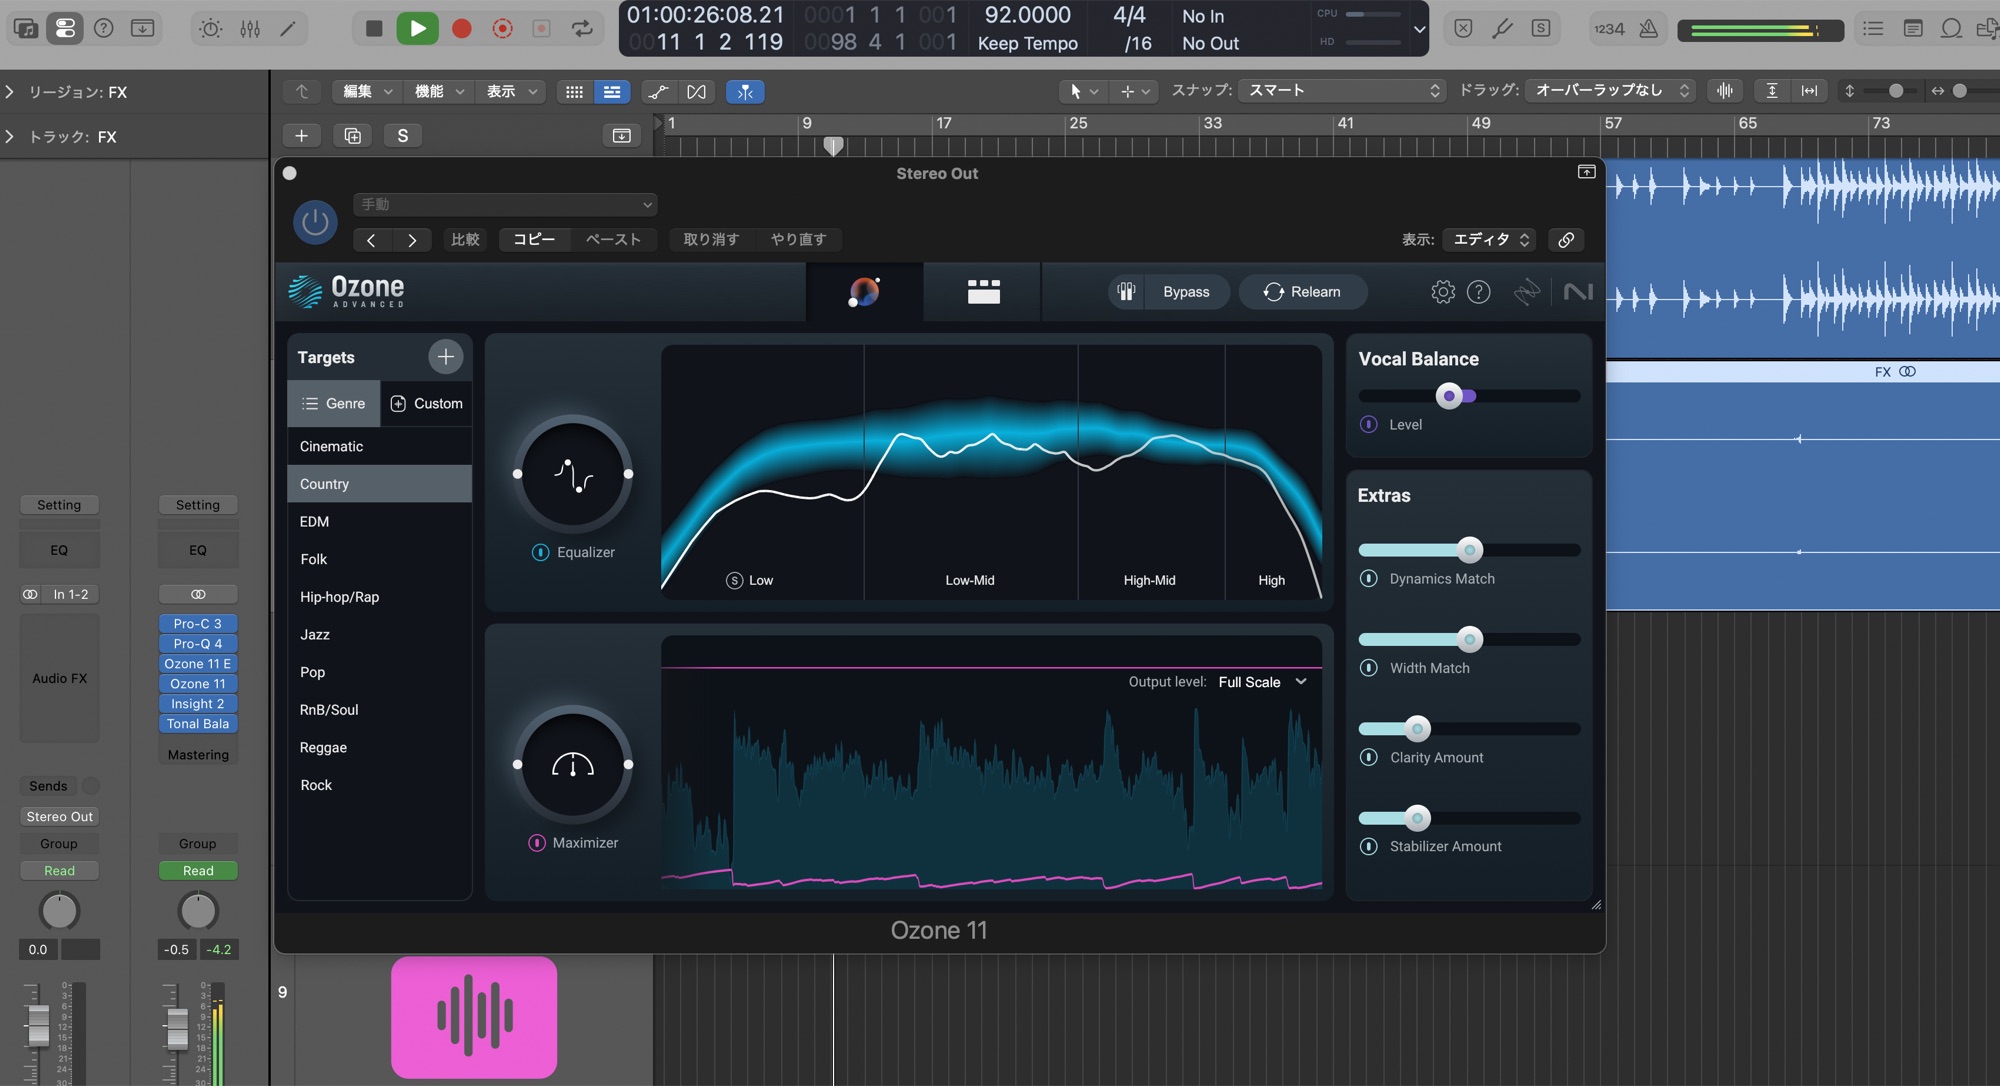Expand the トラック: FX disclosure triangle

(x=10, y=136)
